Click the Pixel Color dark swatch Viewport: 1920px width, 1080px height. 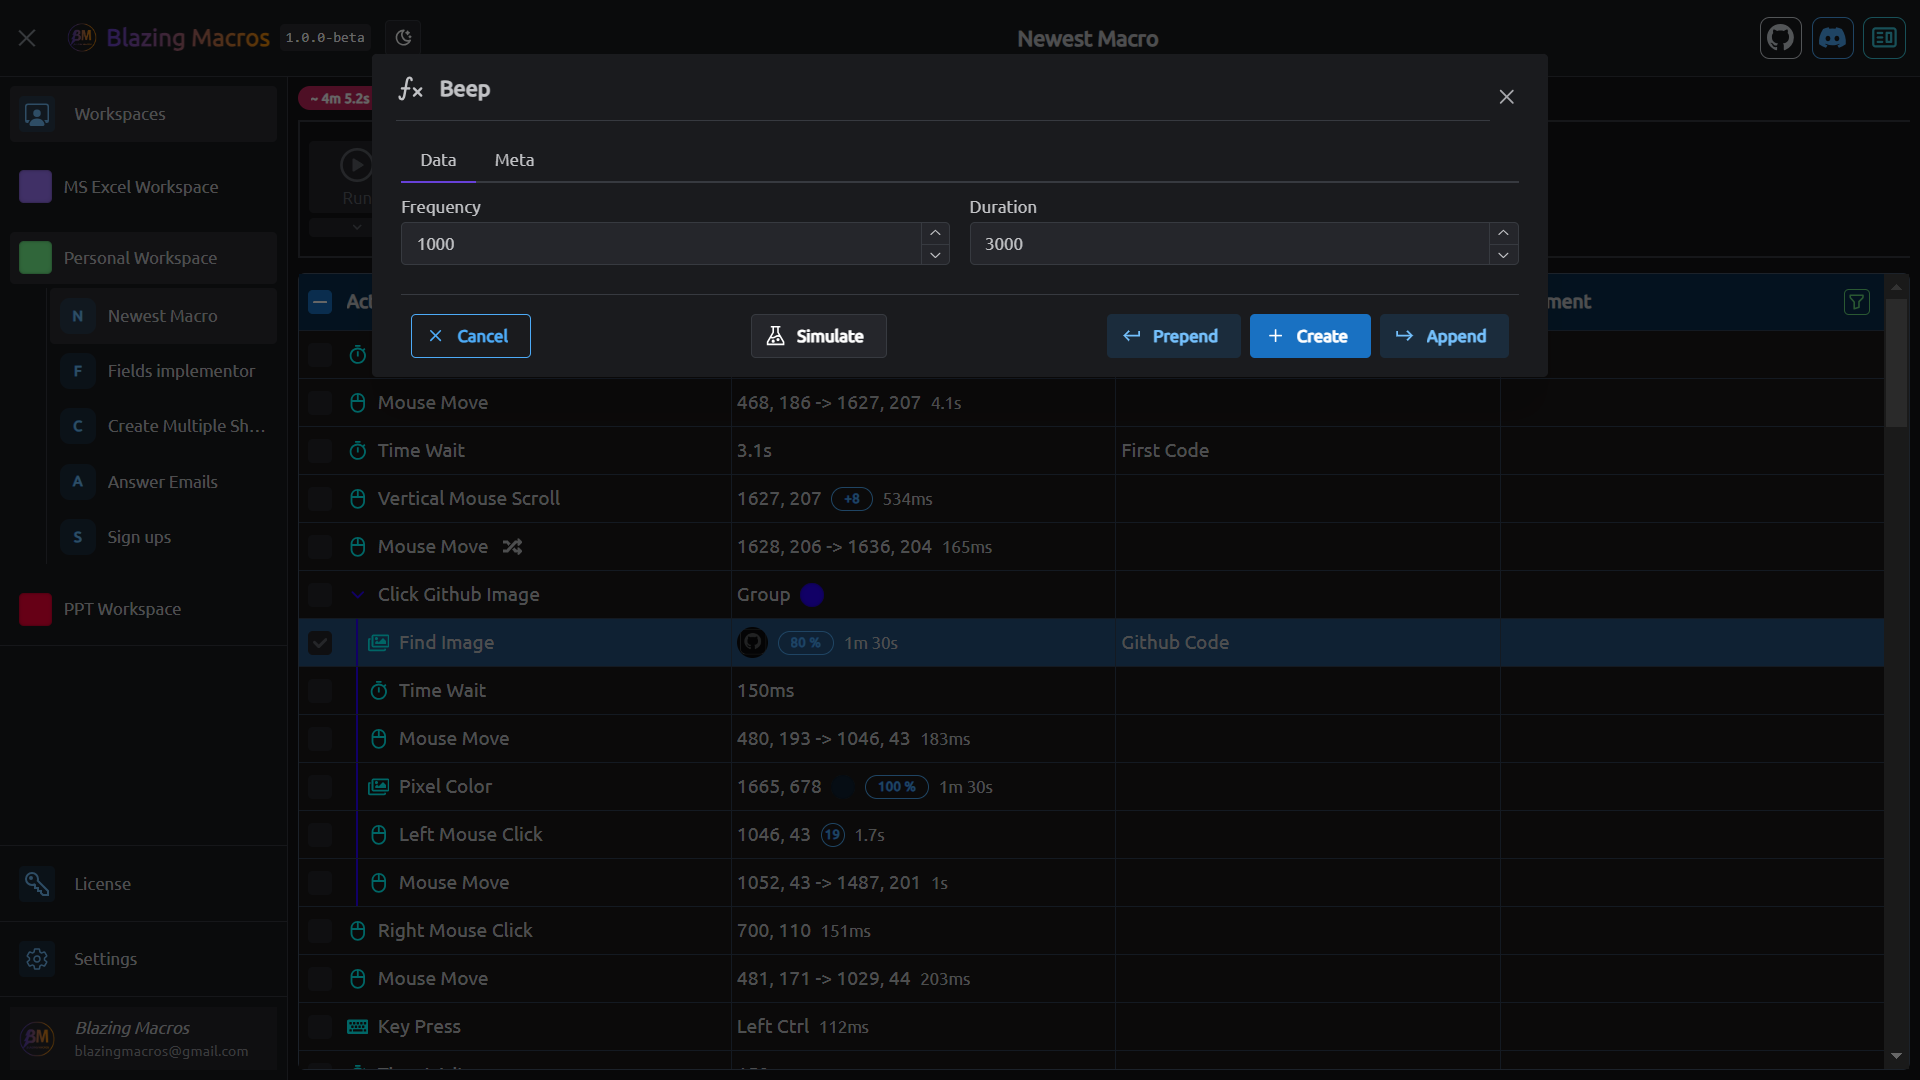coord(843,787)
